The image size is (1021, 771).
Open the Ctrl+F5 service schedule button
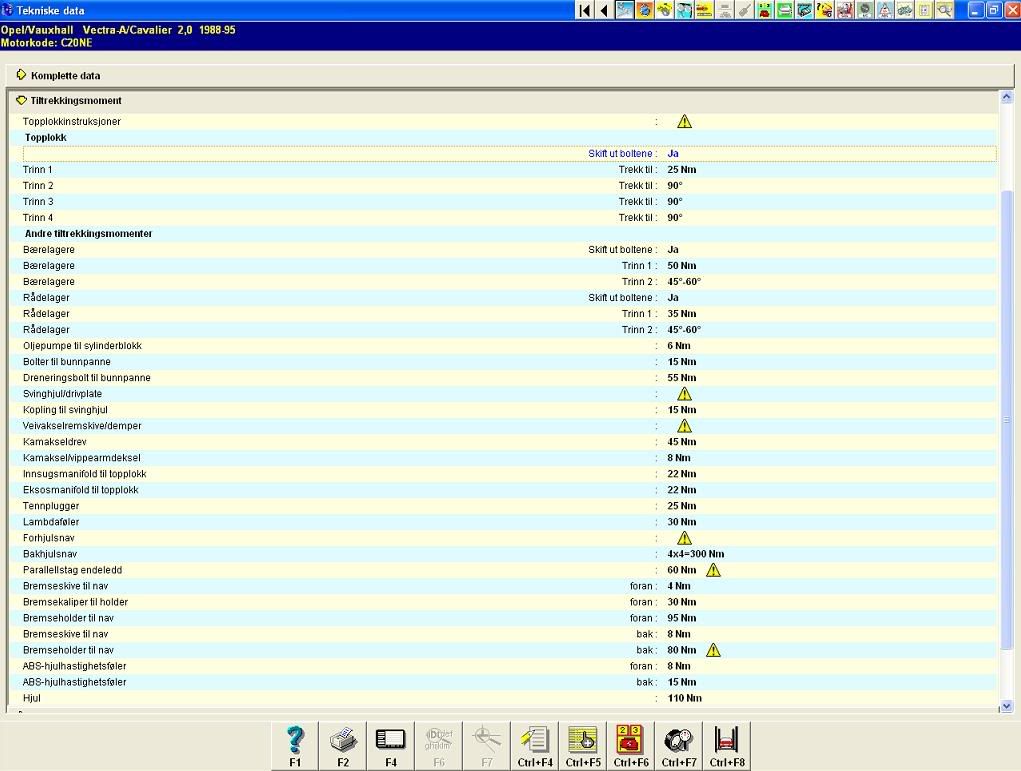click(x=583, y=746)
